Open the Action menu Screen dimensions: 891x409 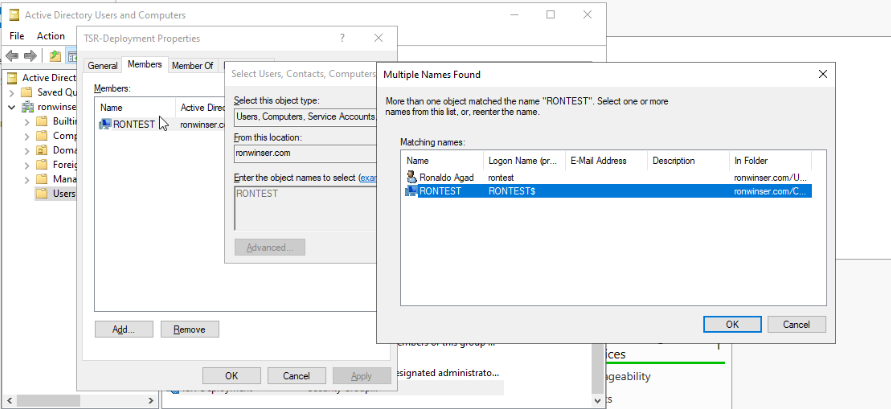51,36
